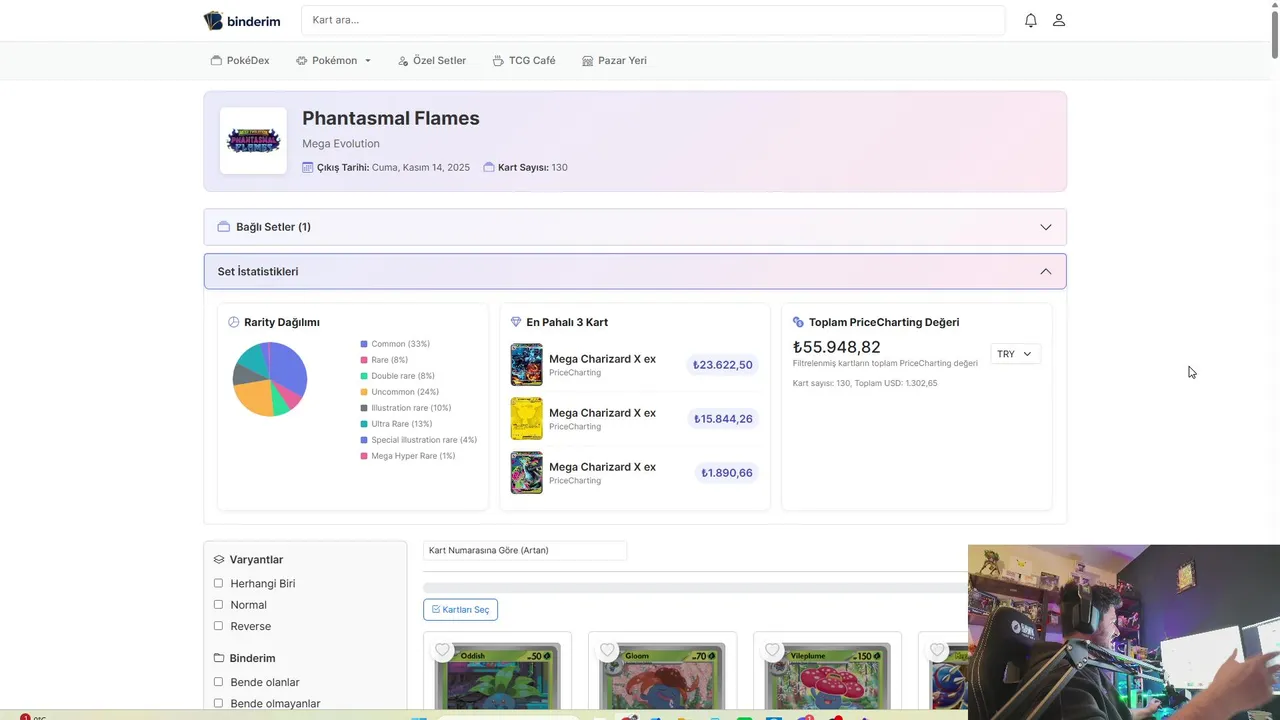The height and width of the screenshot is (720, 1280).
Task: Click the Ultra Rare (13%) legend swatch
Action: click(x=364, y=424)
